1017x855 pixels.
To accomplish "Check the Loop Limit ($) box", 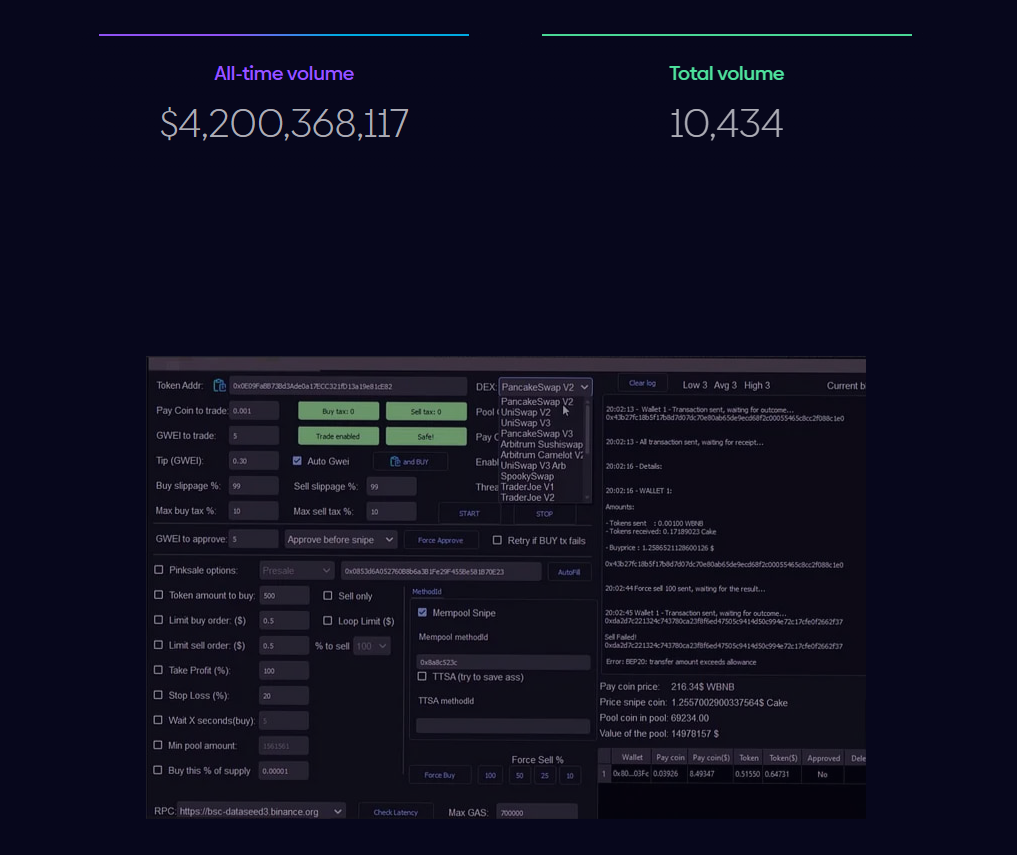I will [328, 620].
